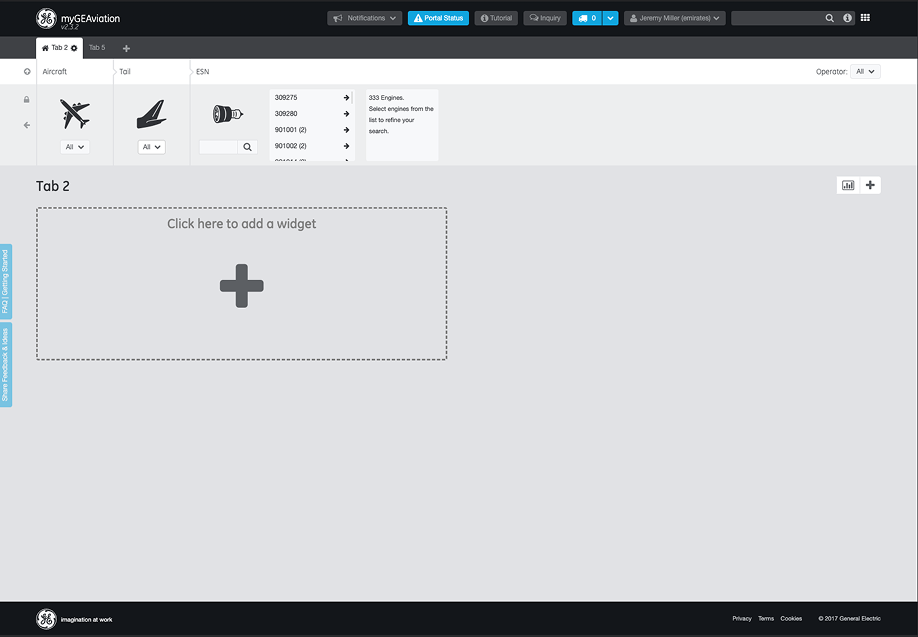Click the GE logo in the header
This screenshot has width=918, height=637.
(x=46, y=18)
